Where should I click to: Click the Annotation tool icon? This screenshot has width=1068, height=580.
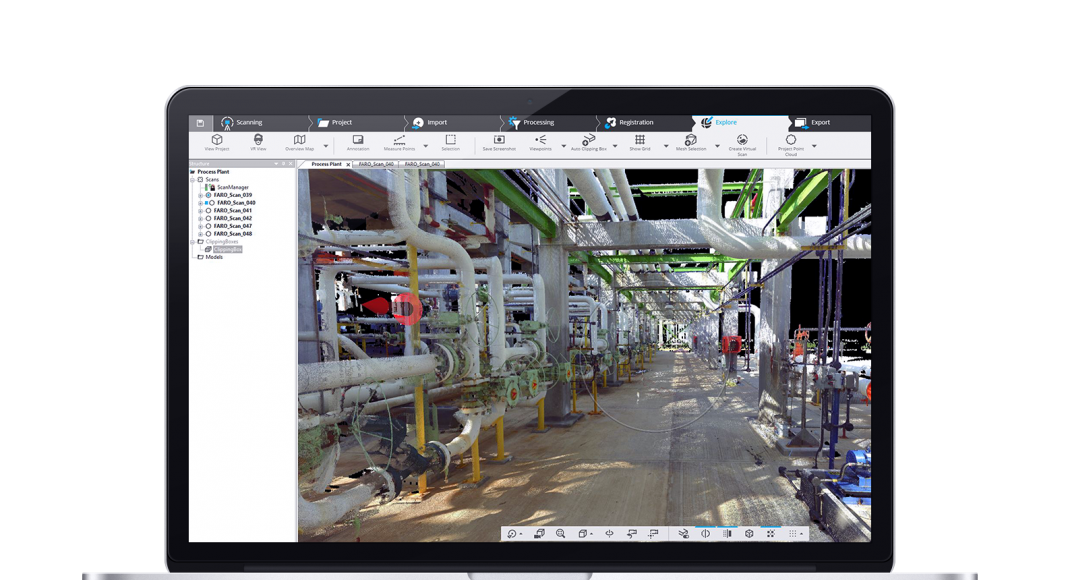coord(358,140)
